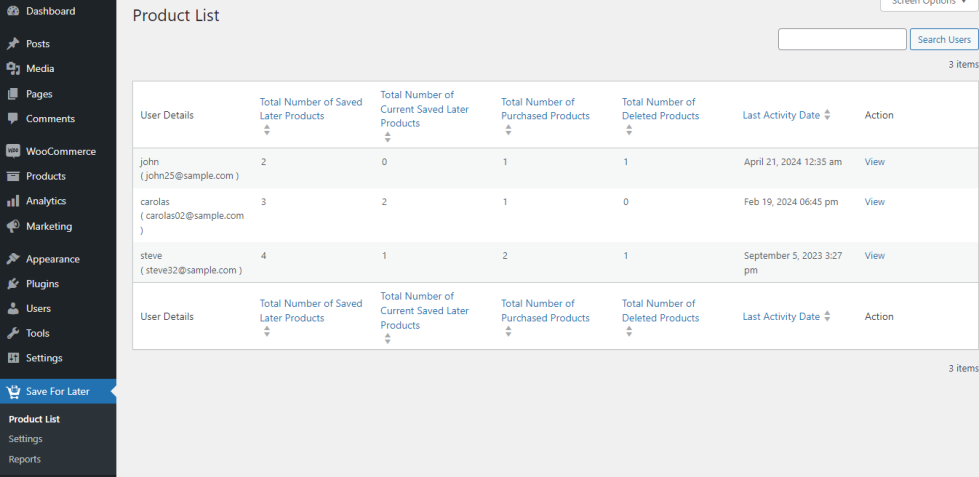Focus the user search text field

click(x=842, y=40)
